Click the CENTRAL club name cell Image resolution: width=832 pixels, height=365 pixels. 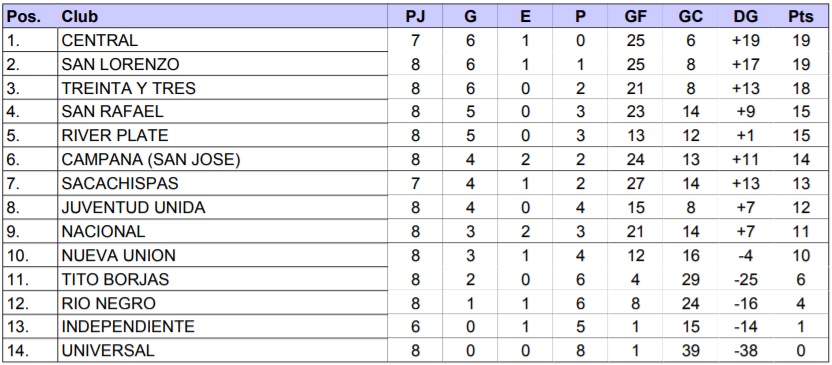click(222, 40)
